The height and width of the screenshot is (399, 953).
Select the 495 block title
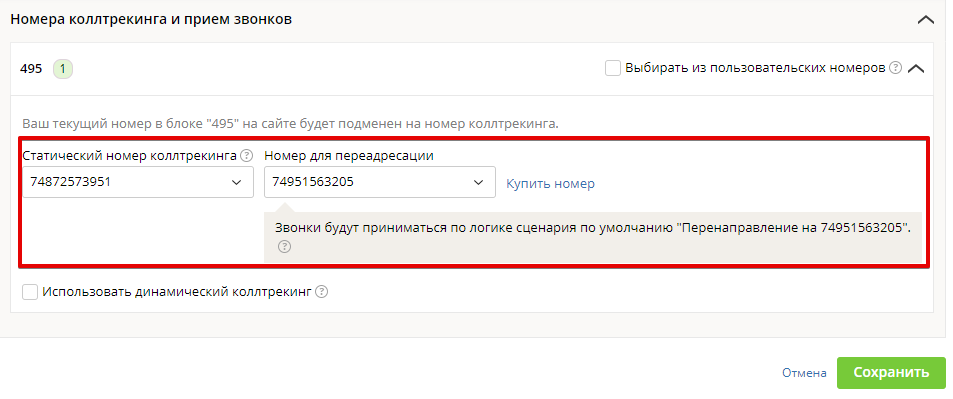coord(31,69)
